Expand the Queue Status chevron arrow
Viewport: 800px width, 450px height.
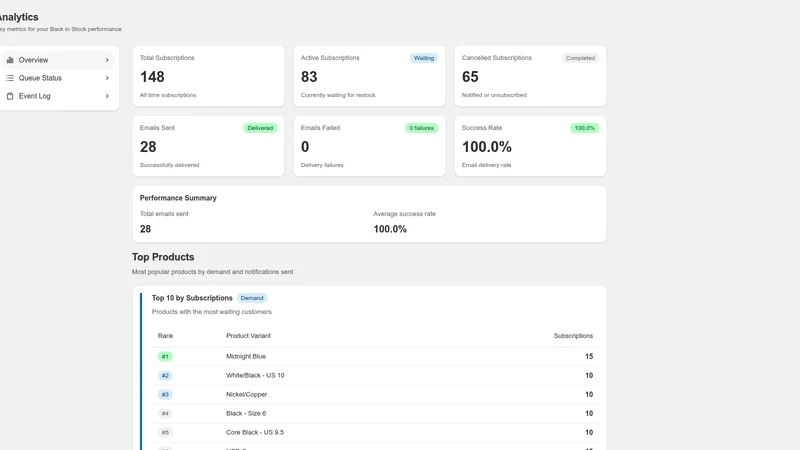point(107,78)
